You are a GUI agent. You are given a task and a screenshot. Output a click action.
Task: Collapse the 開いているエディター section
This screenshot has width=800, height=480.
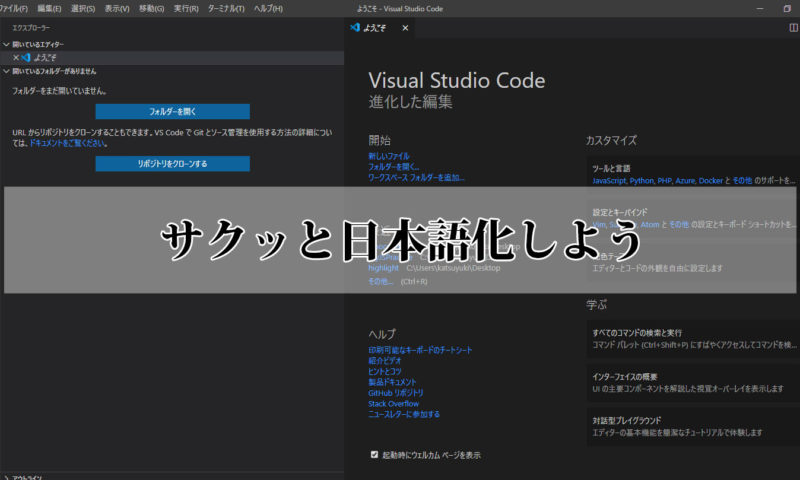tap(172, 44)
